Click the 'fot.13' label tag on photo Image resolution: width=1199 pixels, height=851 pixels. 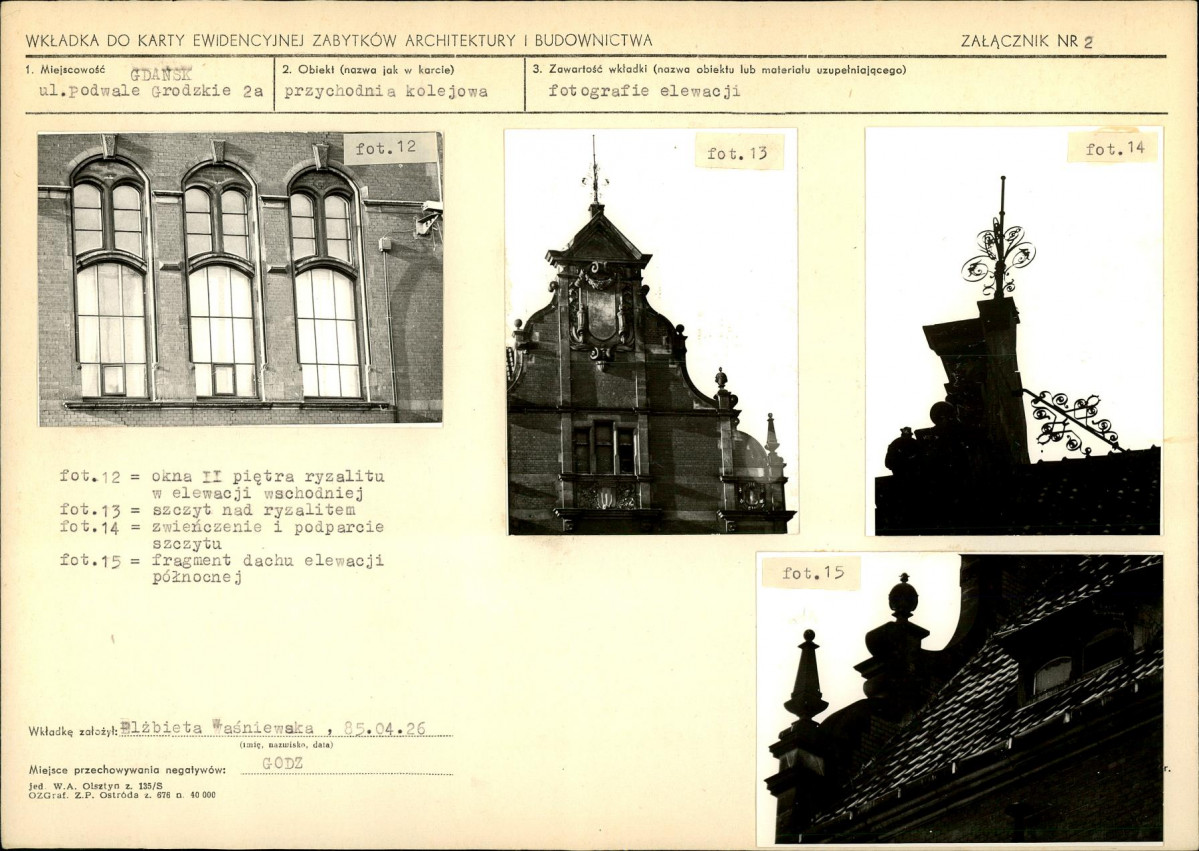(739, 153)
